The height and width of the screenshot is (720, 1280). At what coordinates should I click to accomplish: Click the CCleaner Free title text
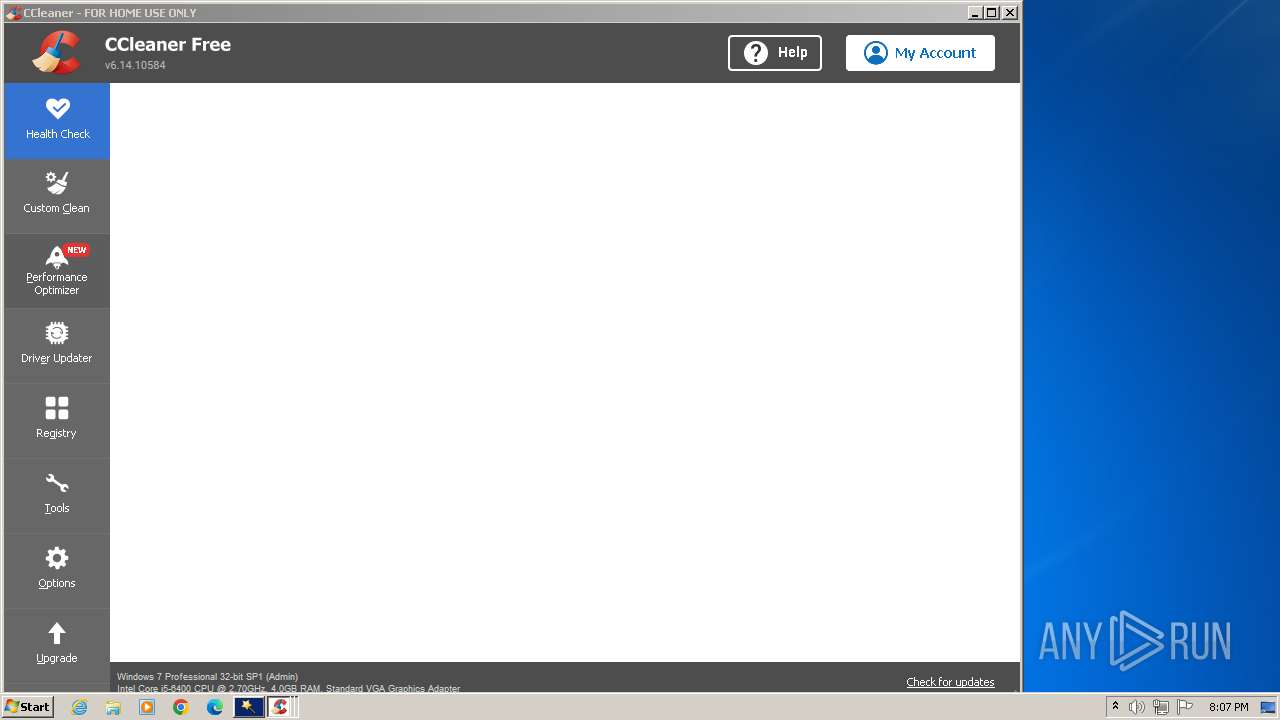coord(168,44)
